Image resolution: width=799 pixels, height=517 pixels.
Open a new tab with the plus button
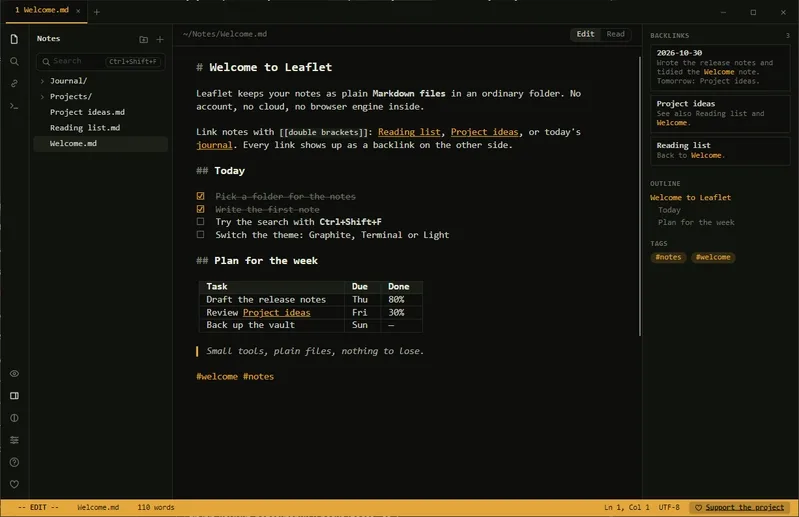pyautogui.click(x=97, y=12)
